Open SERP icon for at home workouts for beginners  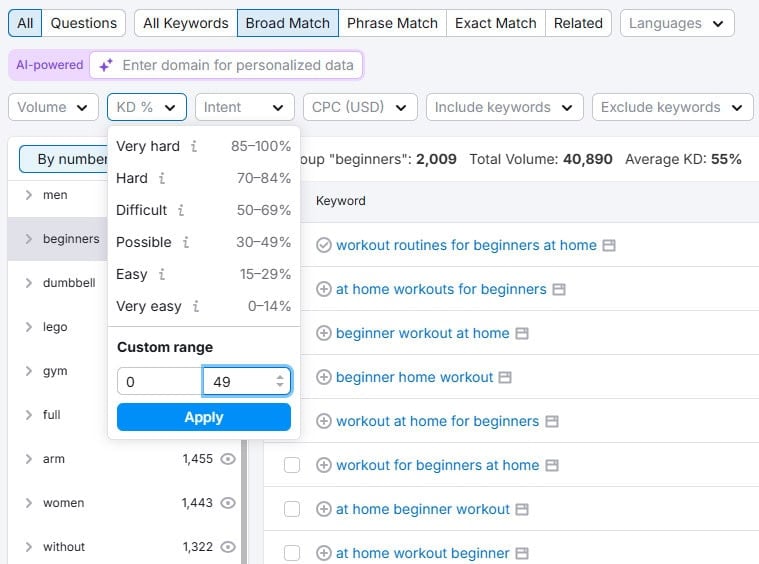click(559, 290)
